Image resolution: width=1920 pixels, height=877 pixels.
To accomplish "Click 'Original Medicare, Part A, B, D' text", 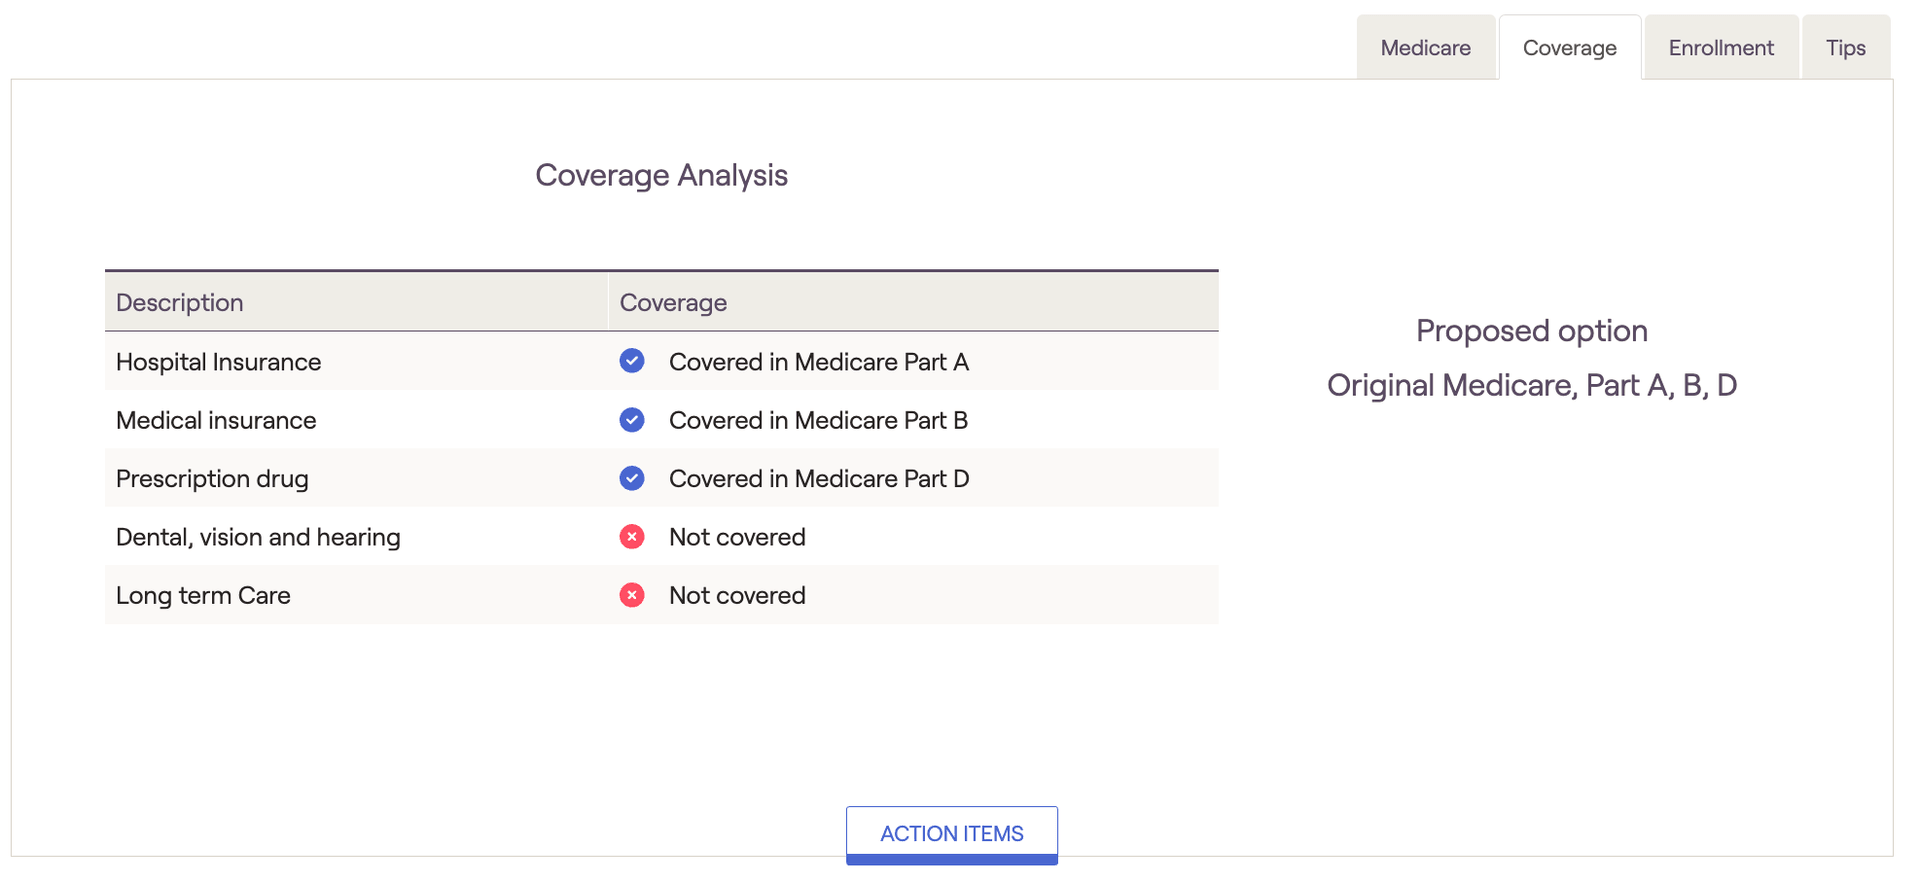I will coord(1531,385).
